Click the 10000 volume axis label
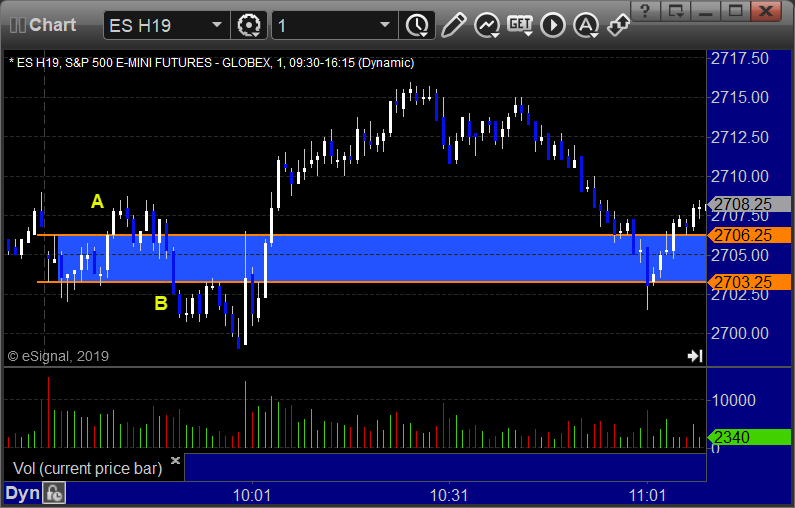This screenshot has width=795, height=508. click(x=734, y=401)
